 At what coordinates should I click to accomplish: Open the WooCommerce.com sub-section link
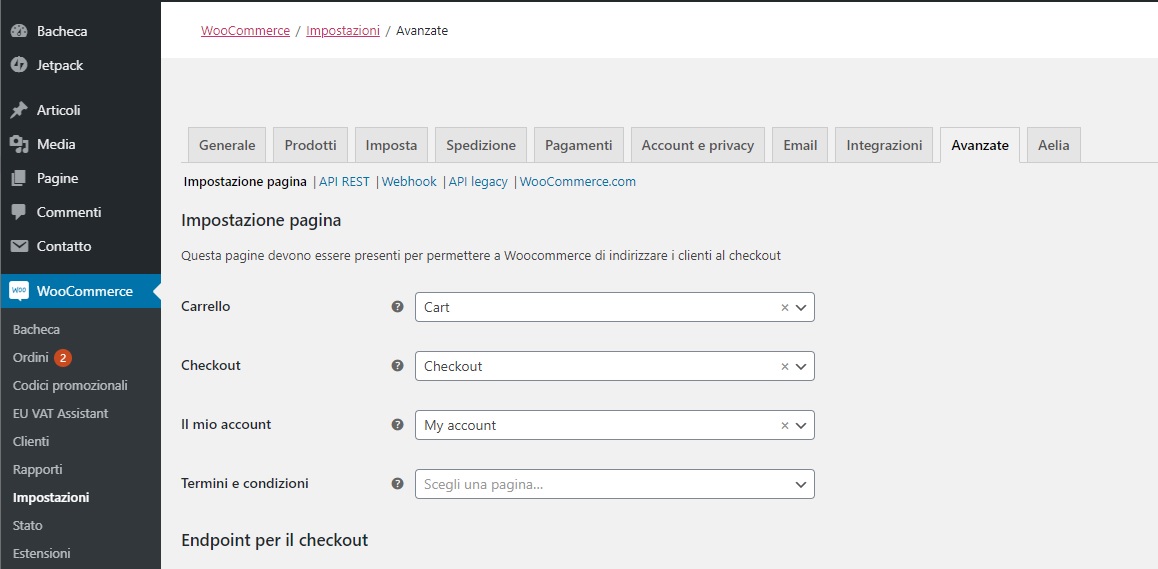pos(578,182)
